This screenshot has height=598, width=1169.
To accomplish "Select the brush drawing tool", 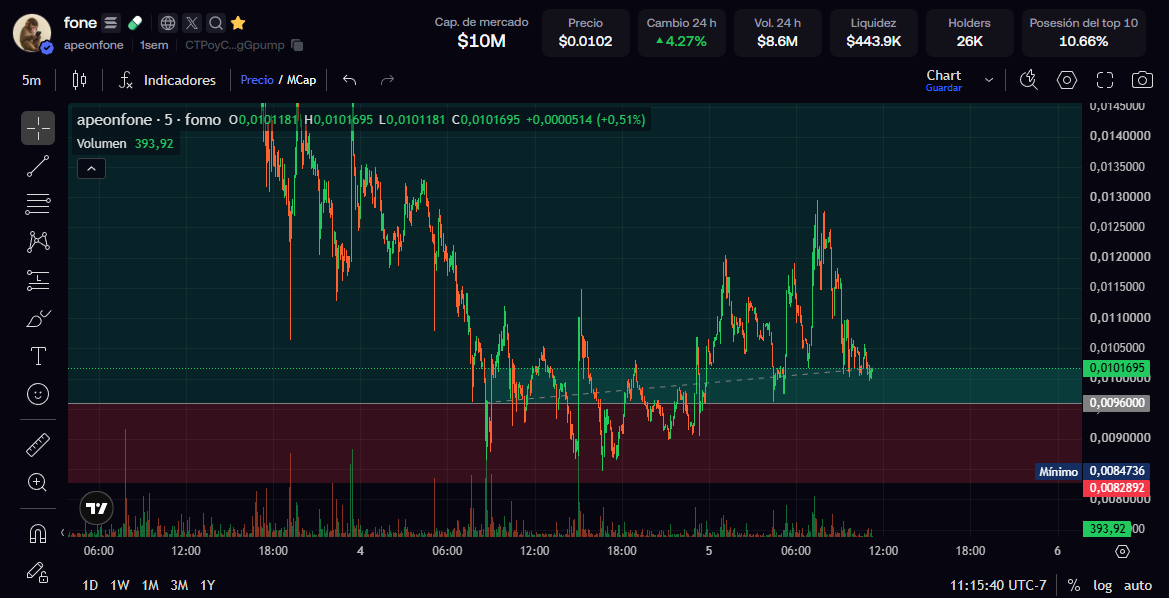I will pyautogui.click(x=38, y=318).
